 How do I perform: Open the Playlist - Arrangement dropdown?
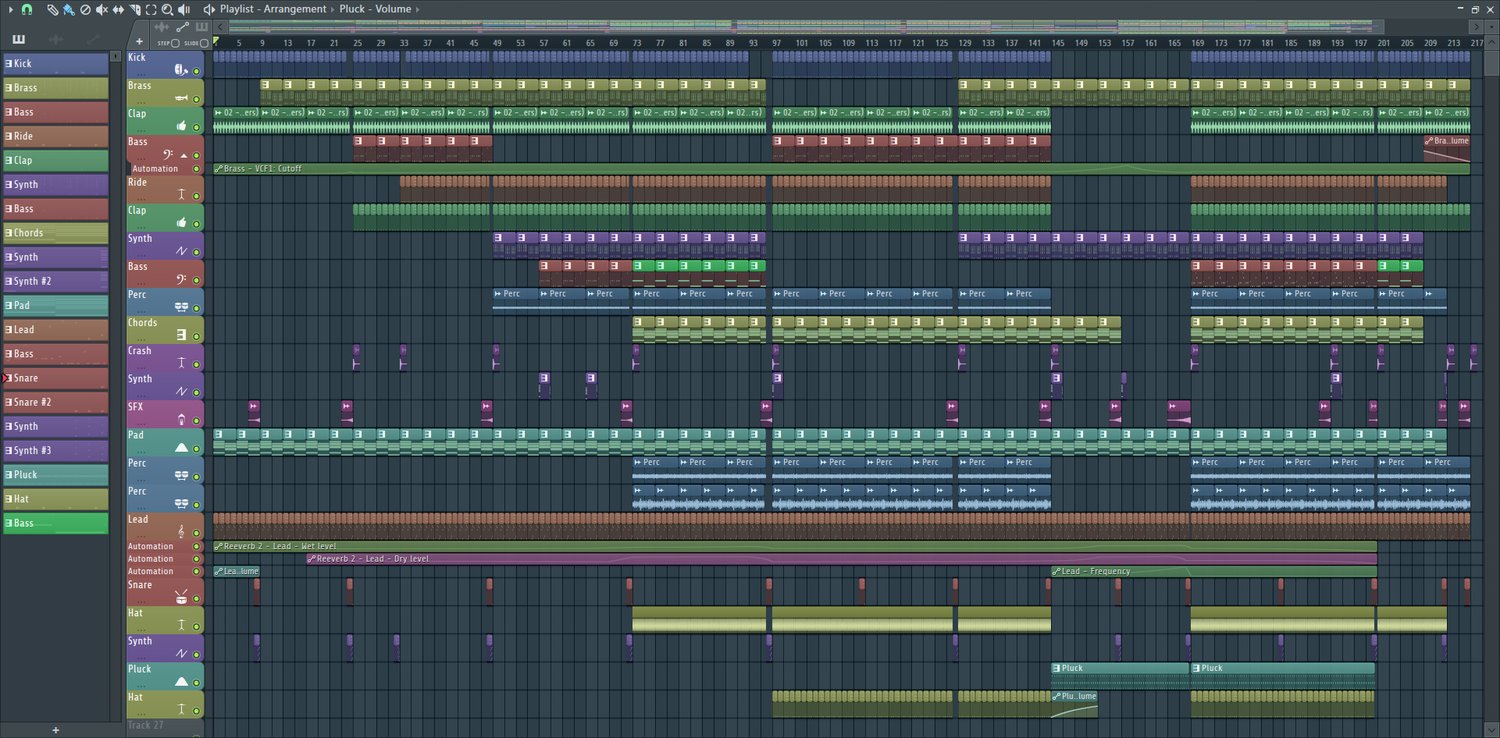(273, 9)
